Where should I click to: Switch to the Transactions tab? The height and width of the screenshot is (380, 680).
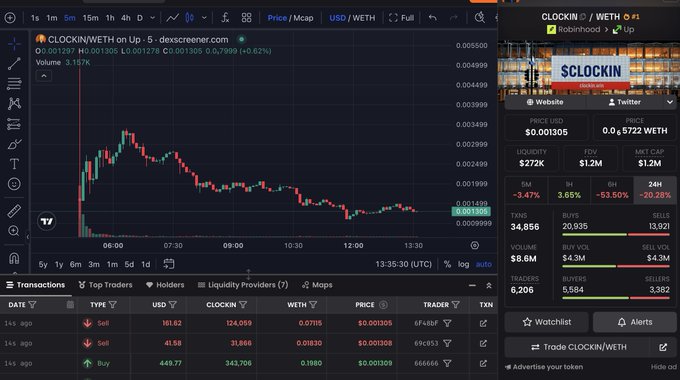point(36,285)
